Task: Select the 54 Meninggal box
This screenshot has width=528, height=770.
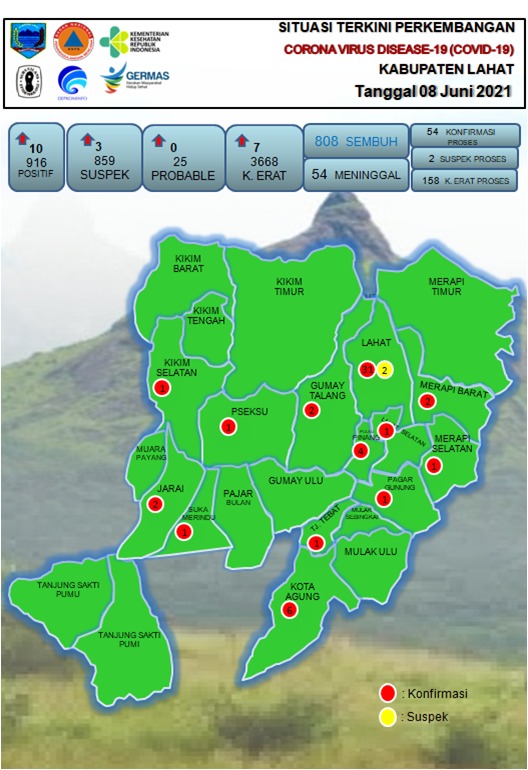Action: (356, 174)
